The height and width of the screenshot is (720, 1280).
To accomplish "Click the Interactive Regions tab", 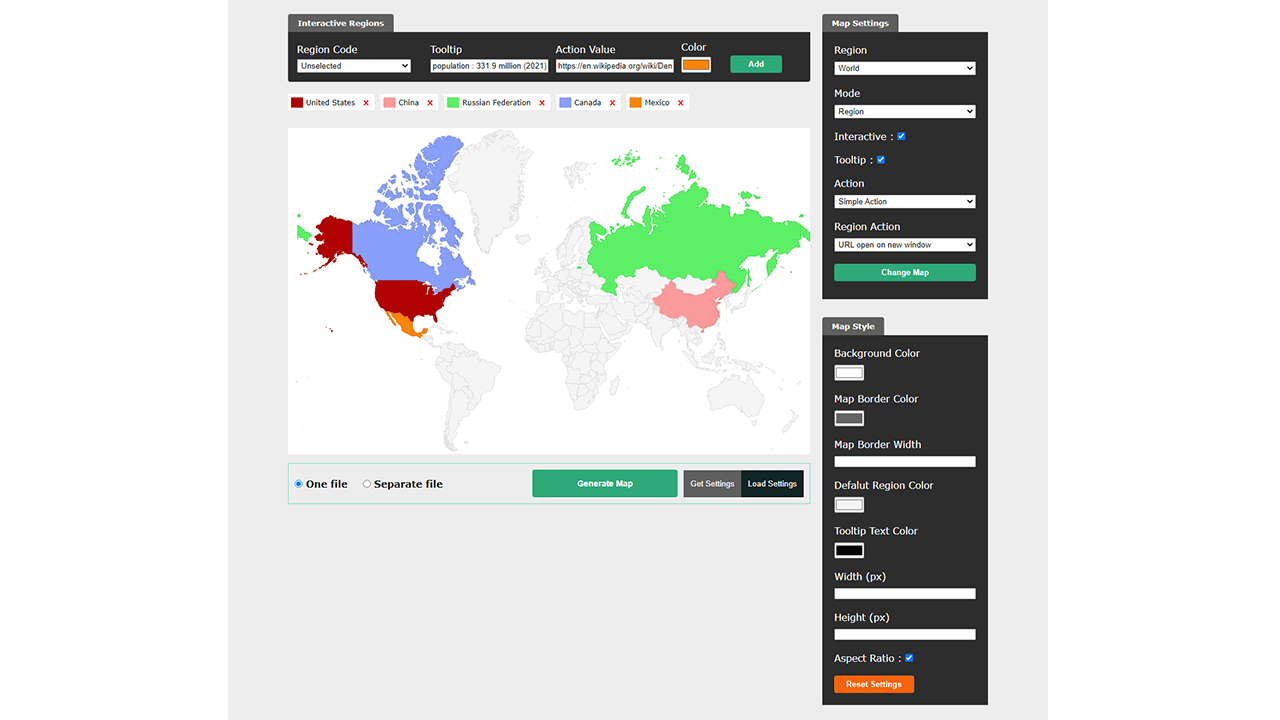I will click(x=340, y=22).
